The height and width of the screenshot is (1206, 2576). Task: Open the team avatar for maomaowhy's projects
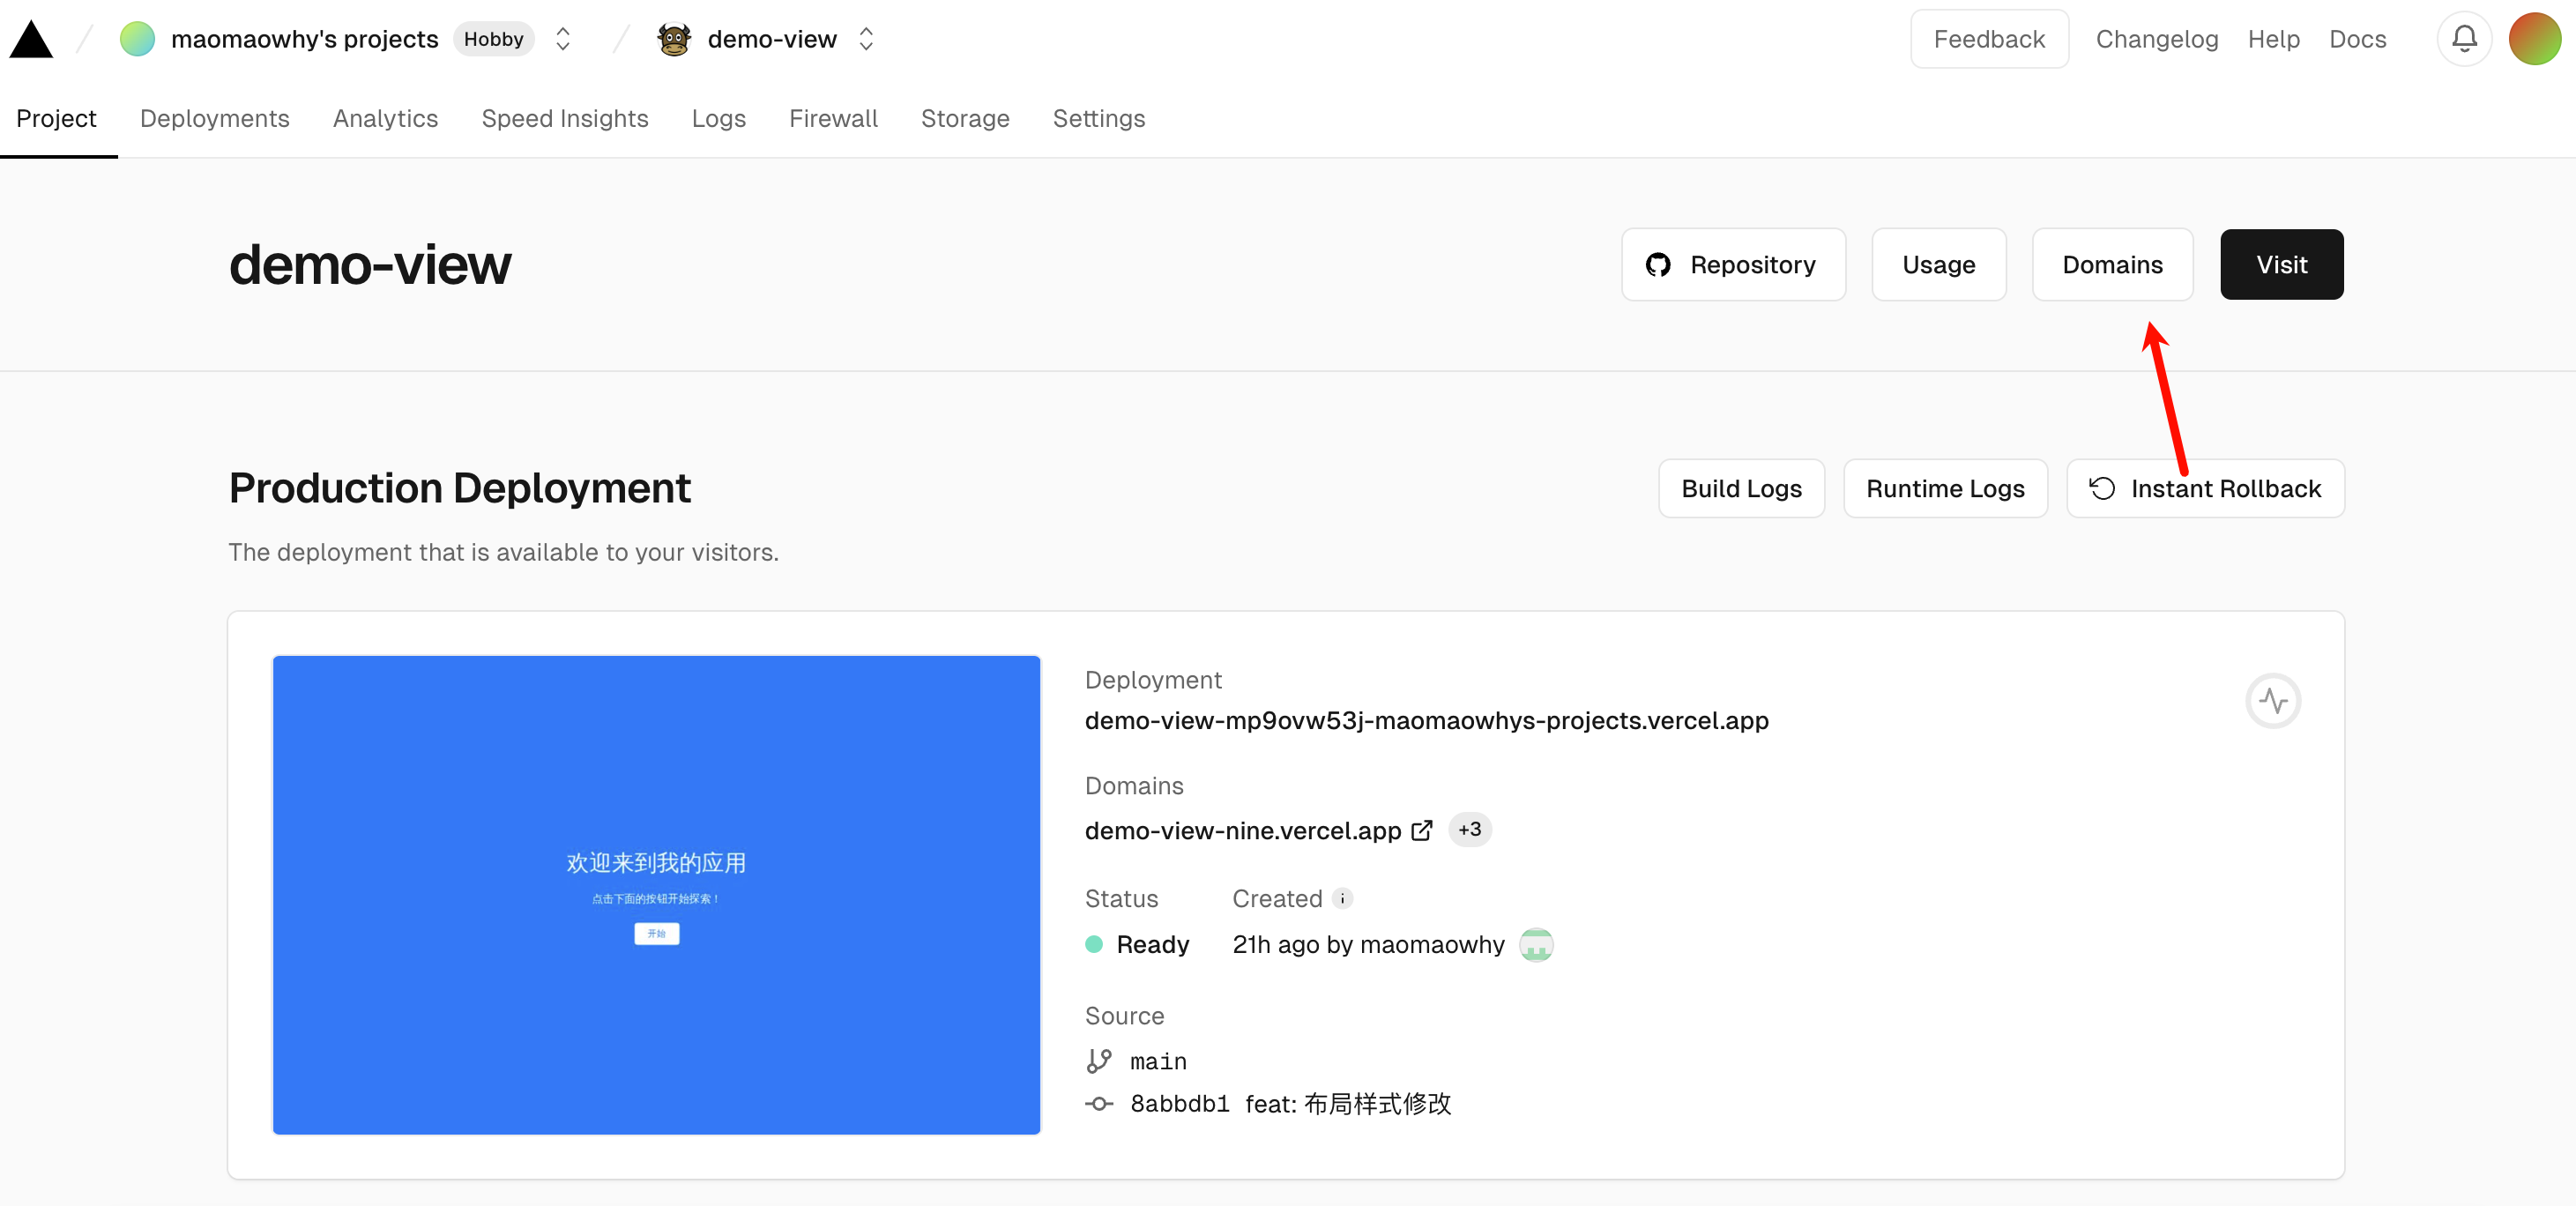[x=137, y=39]
